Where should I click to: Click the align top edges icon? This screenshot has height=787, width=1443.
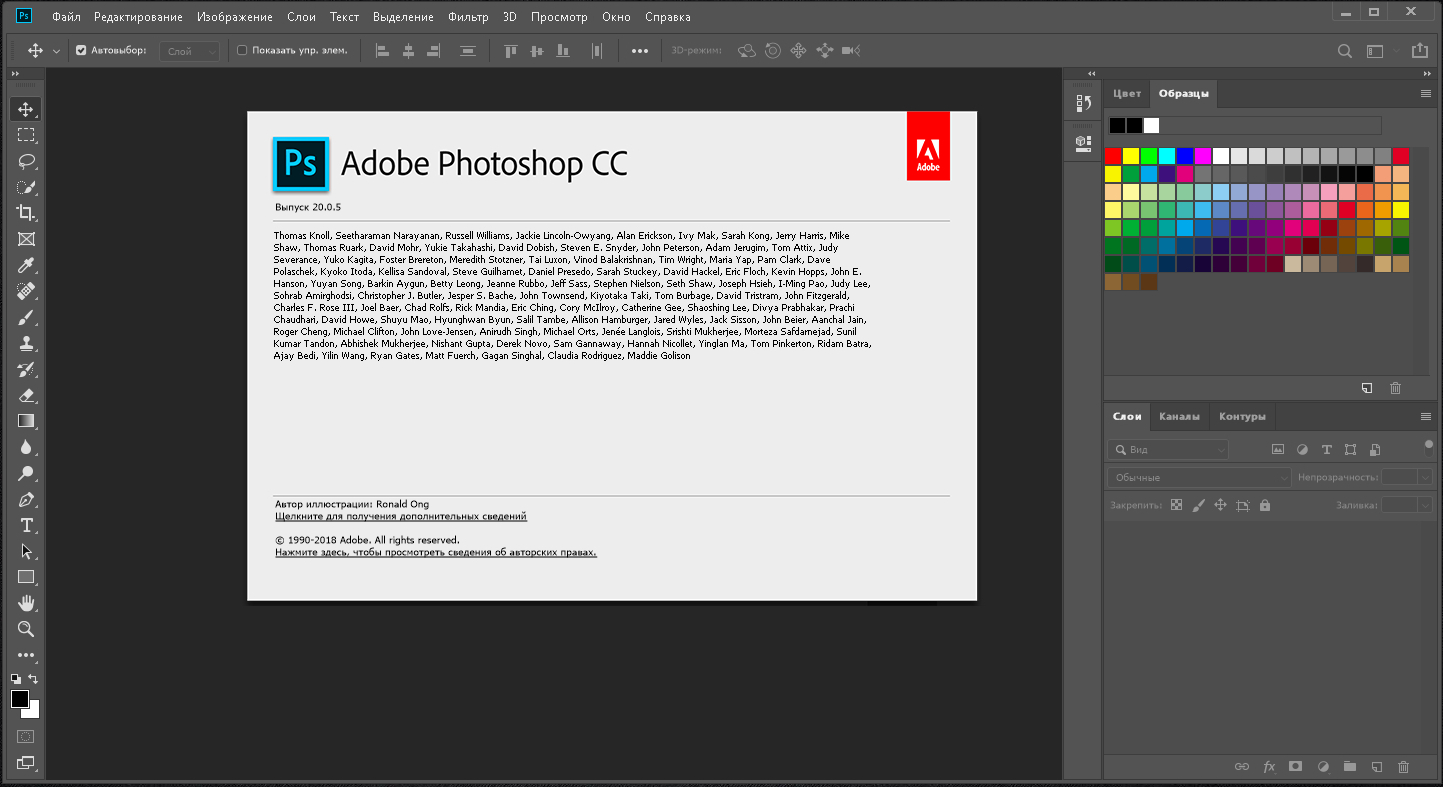[x=511, y=50]
